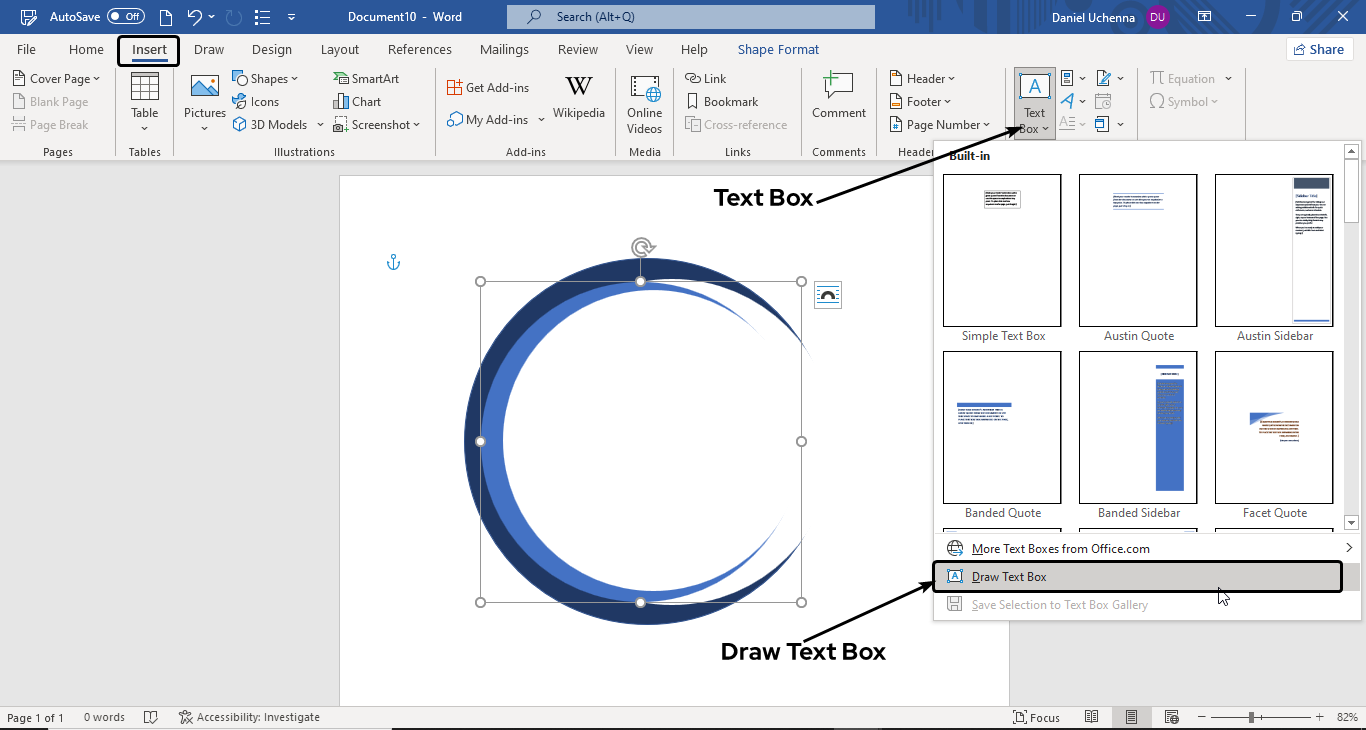Viewport: 1366px width, 730px height.
Task: Open the Table dropdown
Action: tap(145, 103)
